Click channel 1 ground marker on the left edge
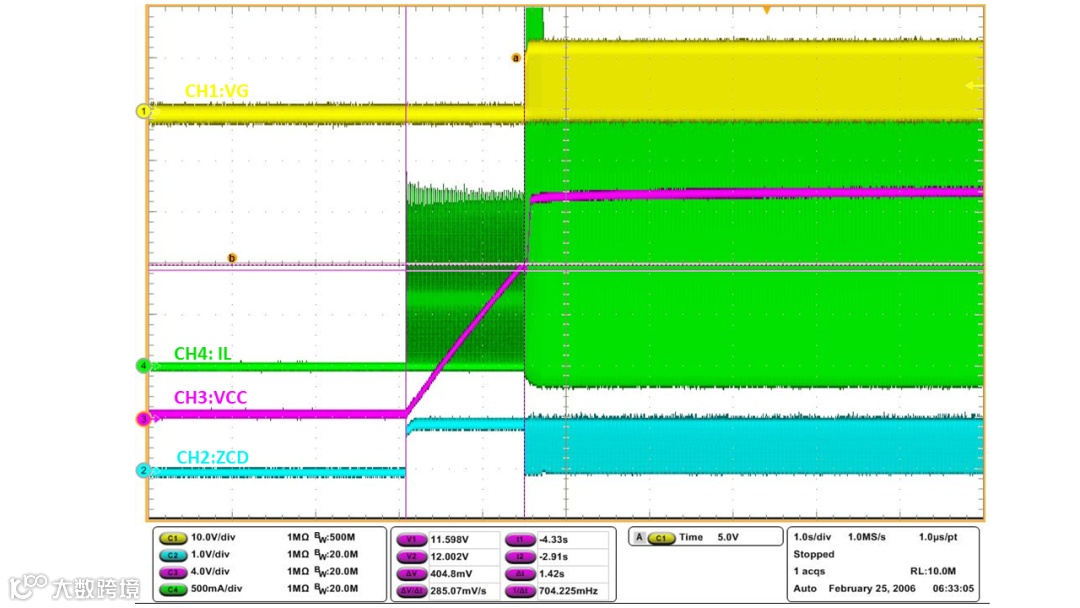 pos(143,111)
